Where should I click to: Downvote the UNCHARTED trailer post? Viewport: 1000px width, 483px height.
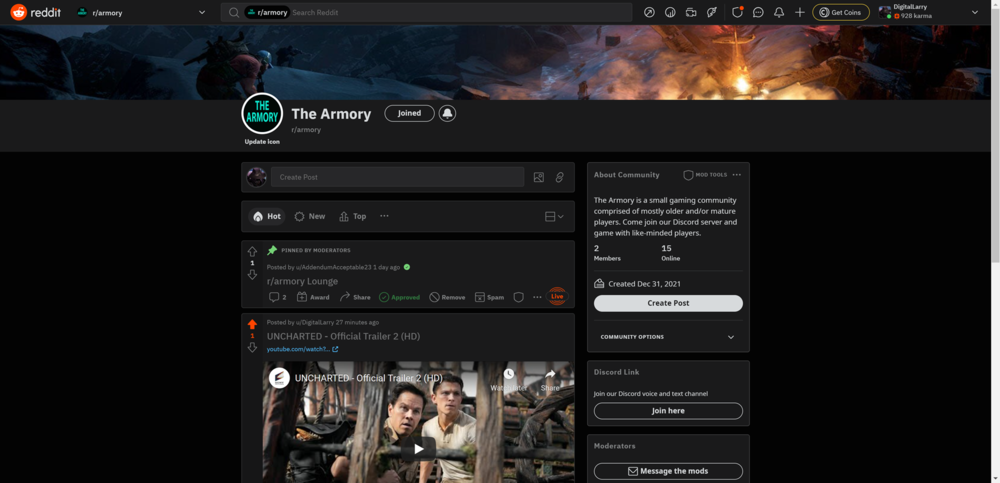pyautogui.click(x=252, y=347)
